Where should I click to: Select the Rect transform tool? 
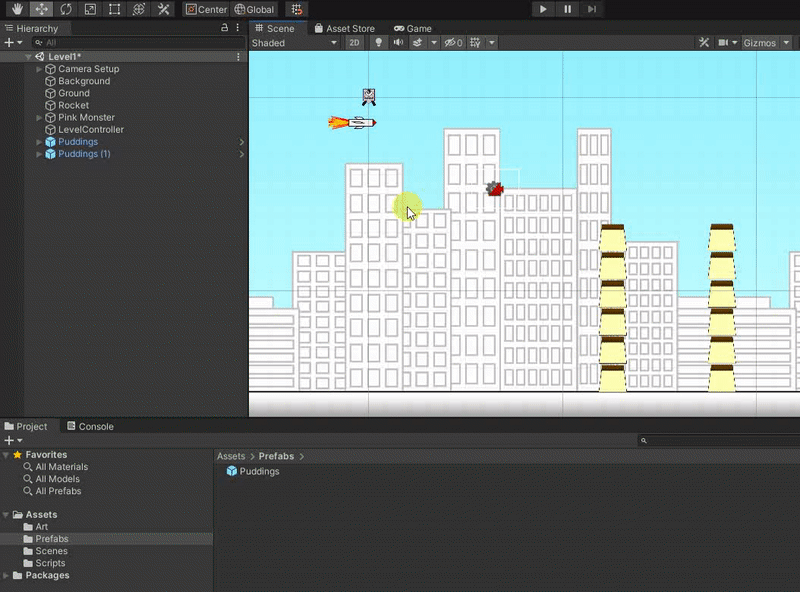(x=115, y=9)
